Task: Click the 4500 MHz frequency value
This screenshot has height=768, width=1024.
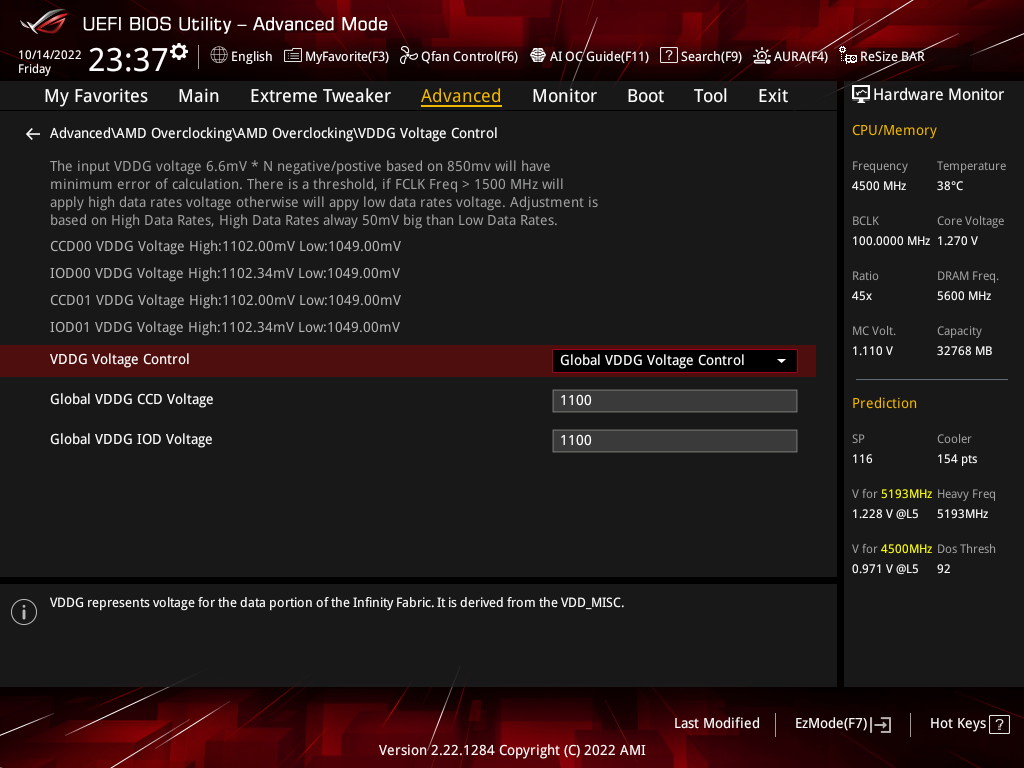Action: tap(878, 186)
